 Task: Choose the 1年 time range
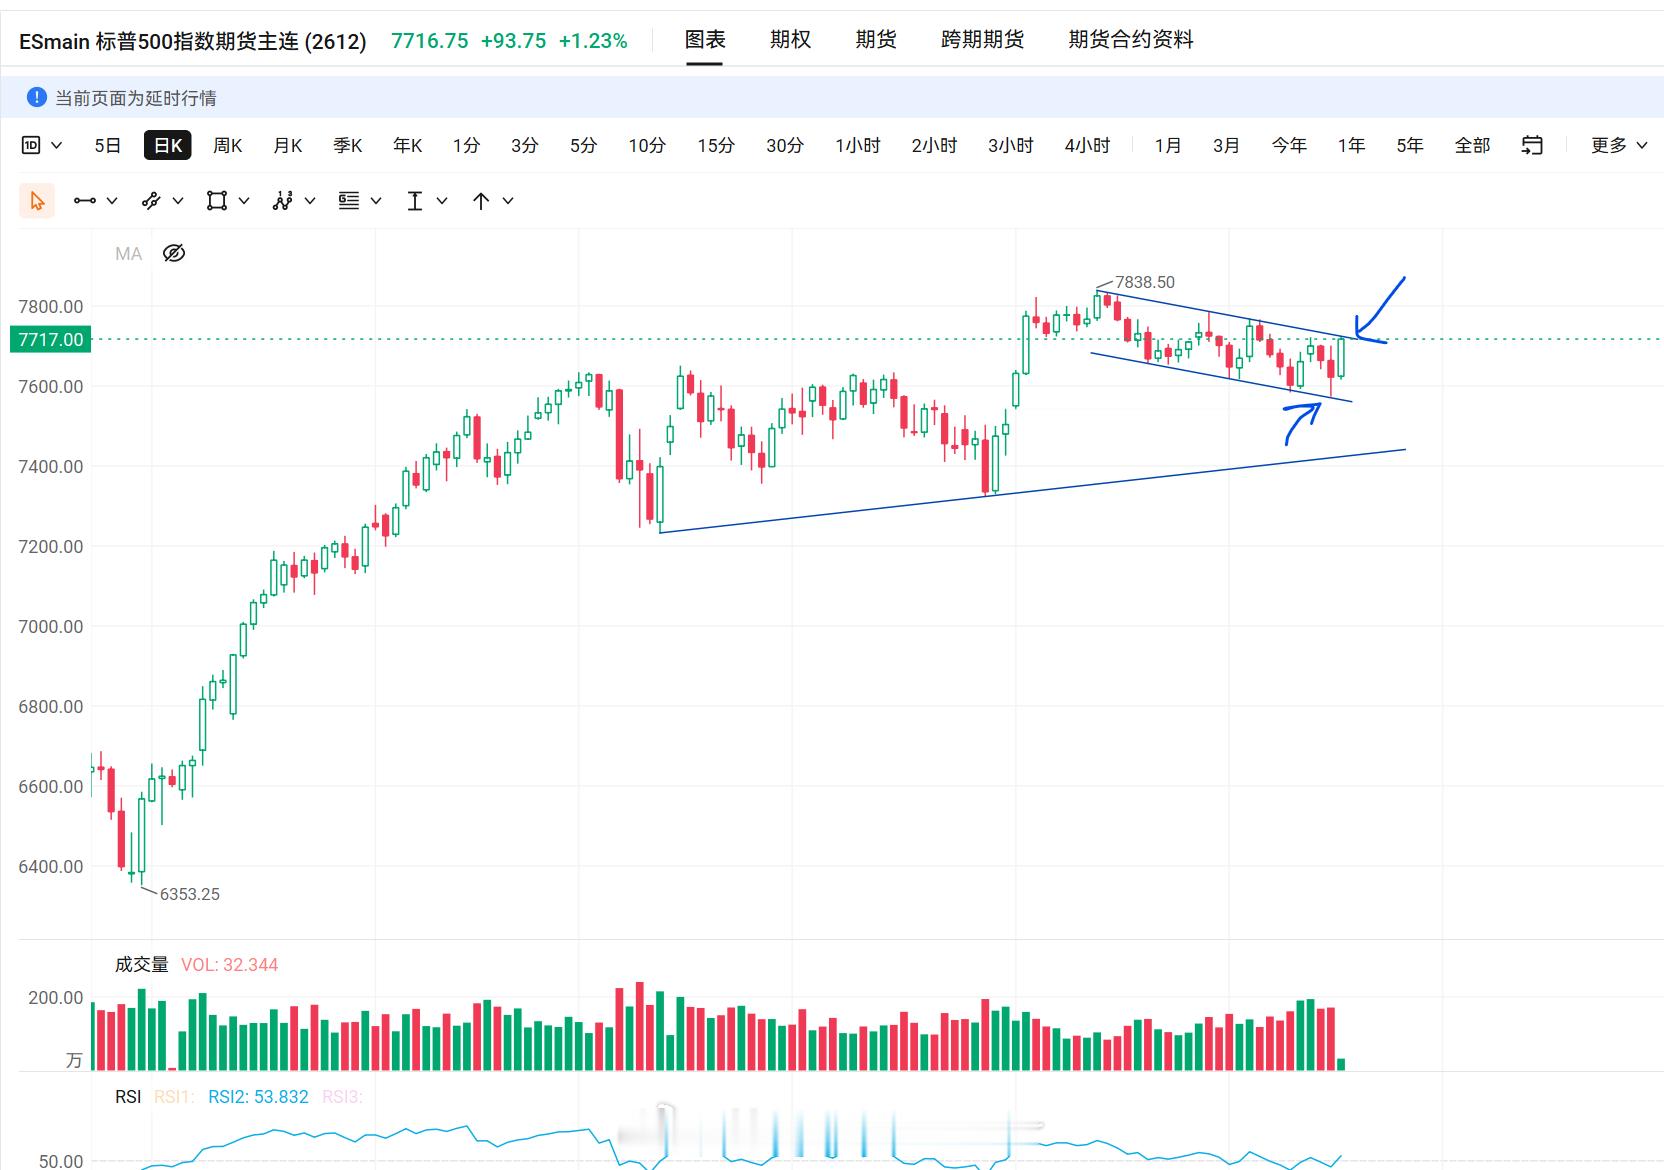pyautogui.click(x=1351, y=146)
